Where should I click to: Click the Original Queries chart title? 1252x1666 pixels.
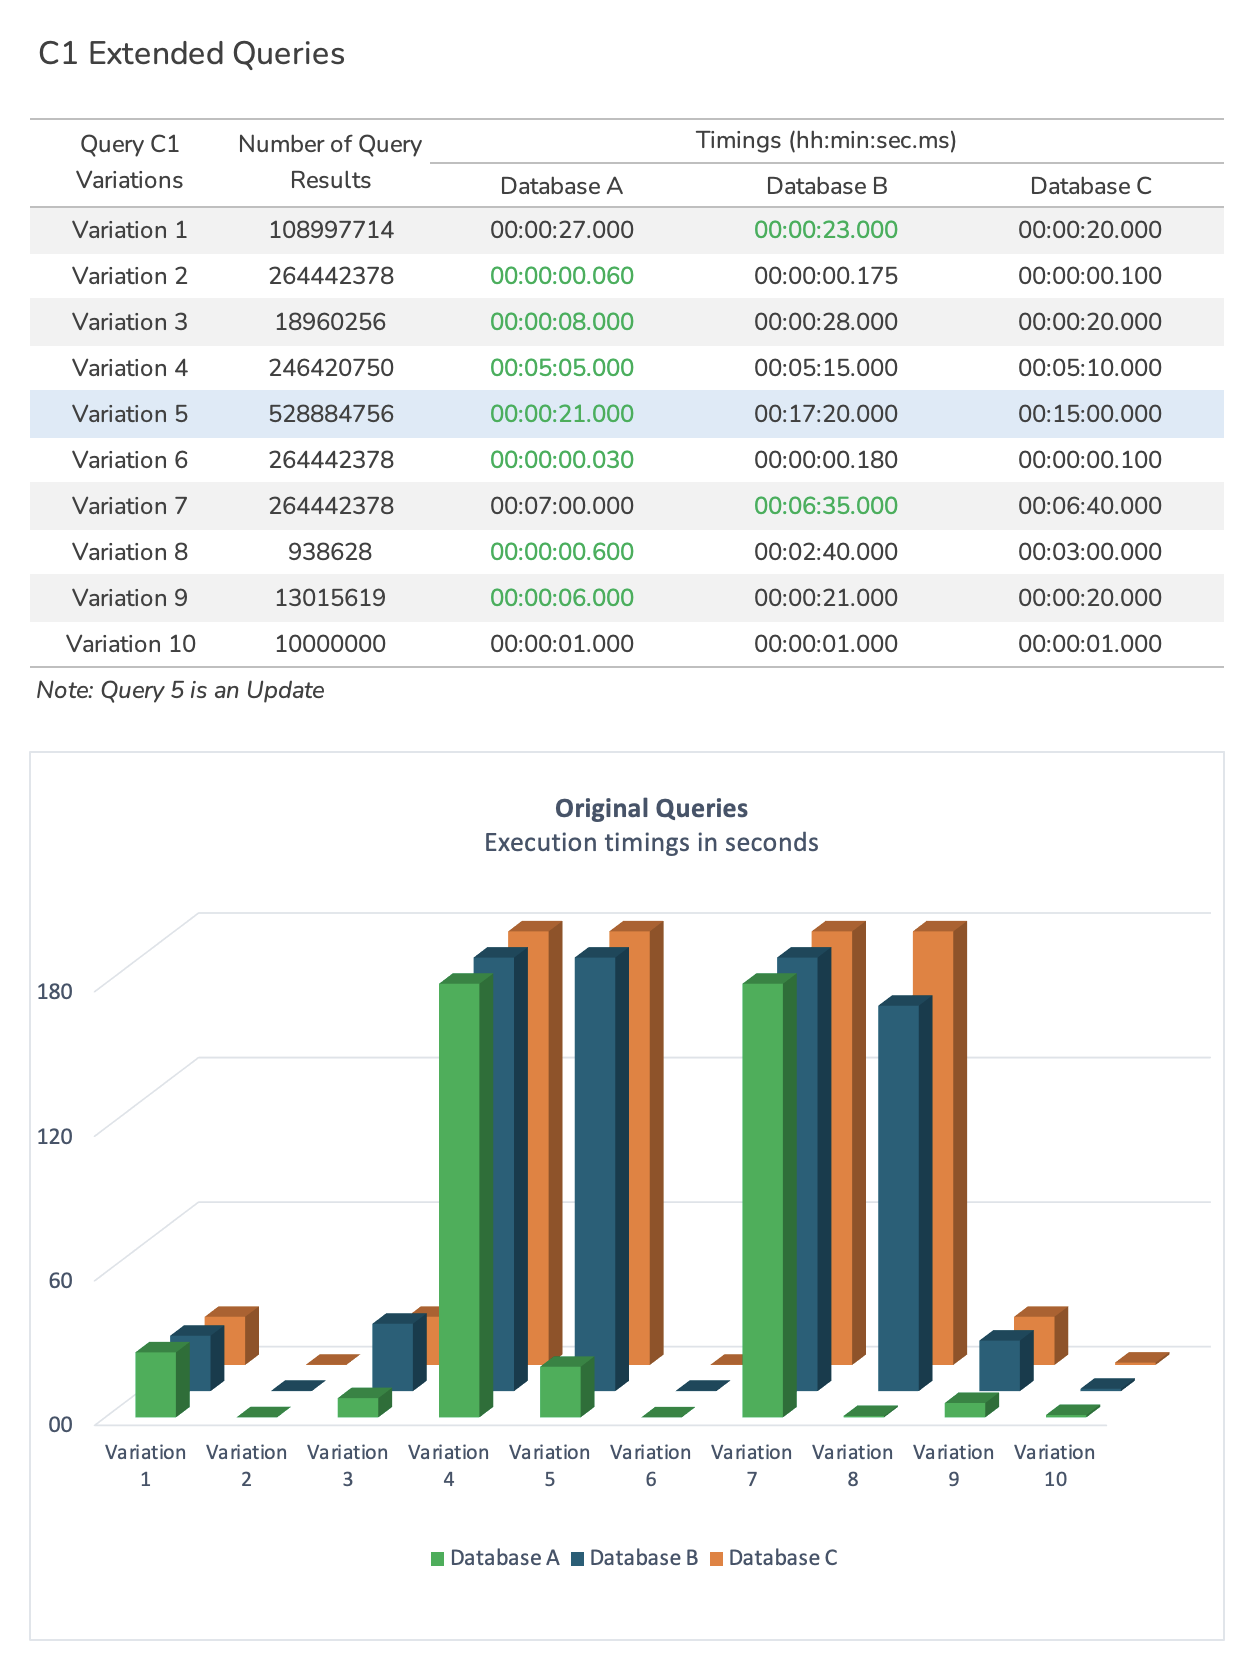pos(651,808)
